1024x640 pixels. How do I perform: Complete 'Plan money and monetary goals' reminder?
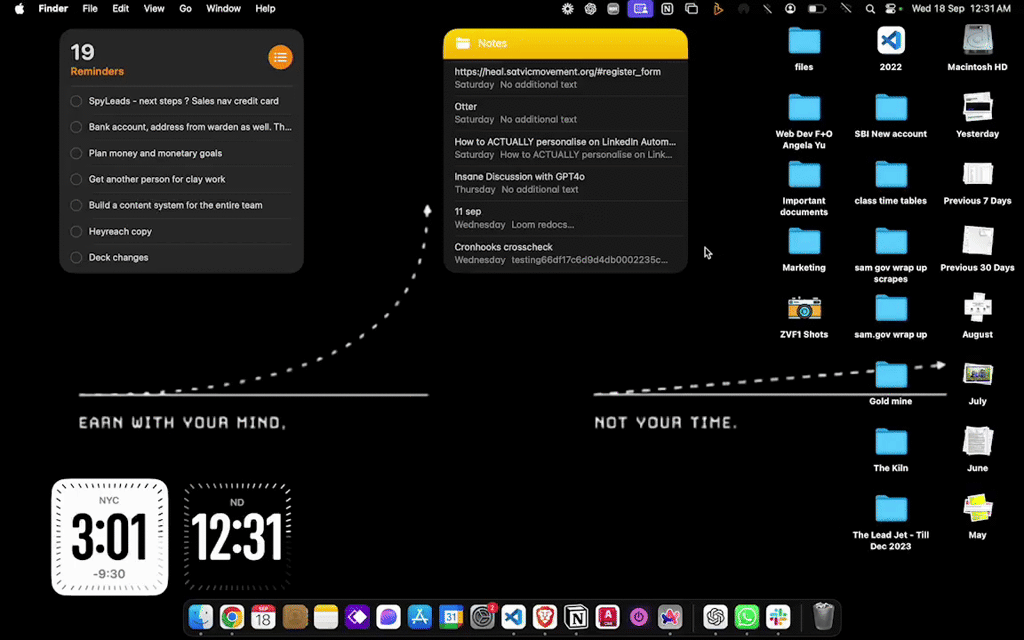pyautogui.click(x=77, y=153)
